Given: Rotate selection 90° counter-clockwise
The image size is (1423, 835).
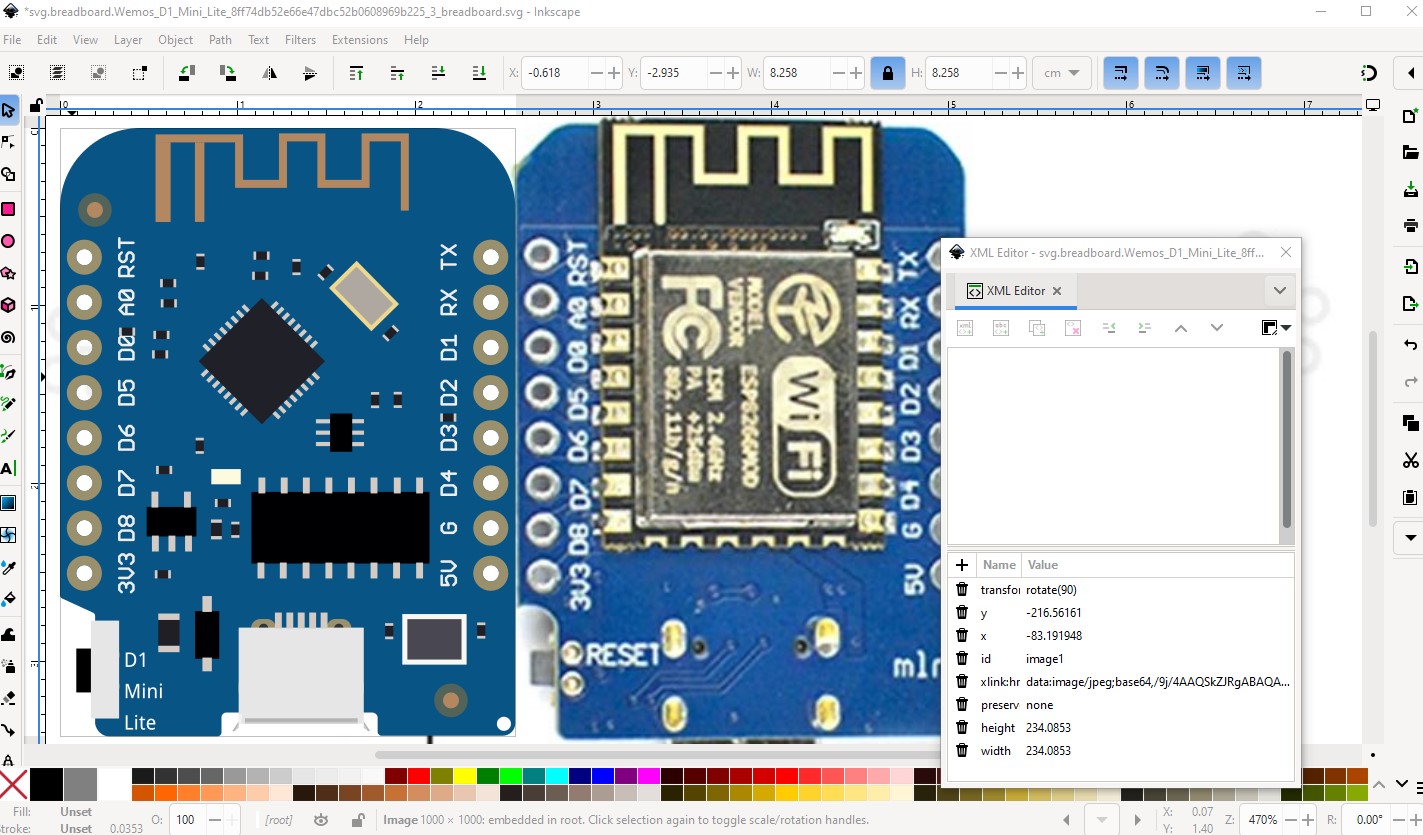Looking at the screenshot, I should tap(187, 73).
